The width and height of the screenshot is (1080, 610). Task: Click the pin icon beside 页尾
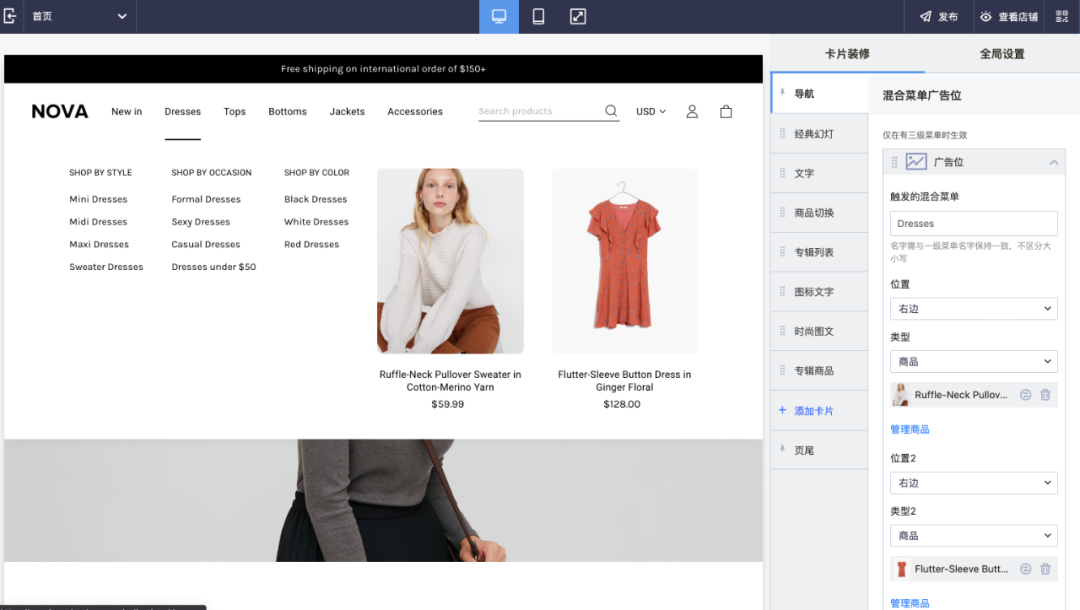[782, 449]
